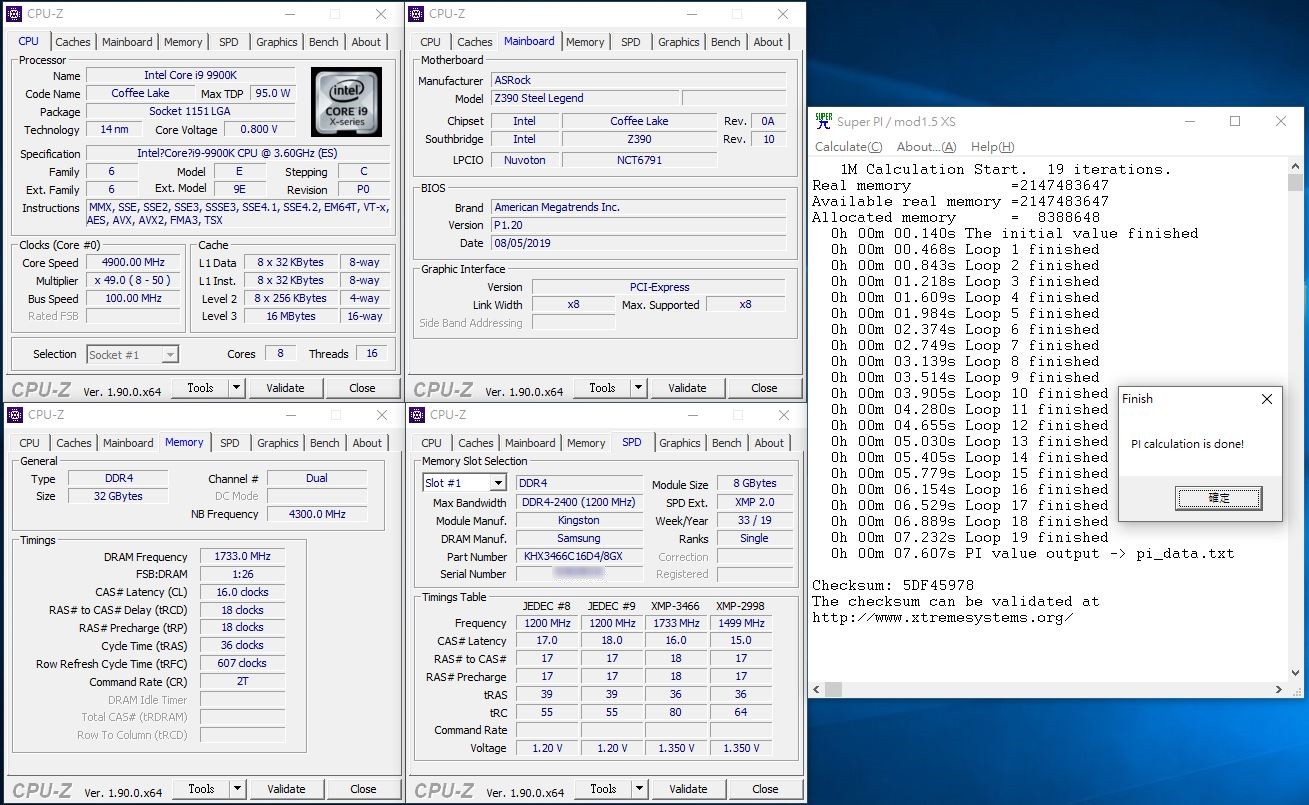Click the motherboard model 'Z390 Steel Legend'
The width and height of the screenshot is (1309, 805).
coord(584,98)
